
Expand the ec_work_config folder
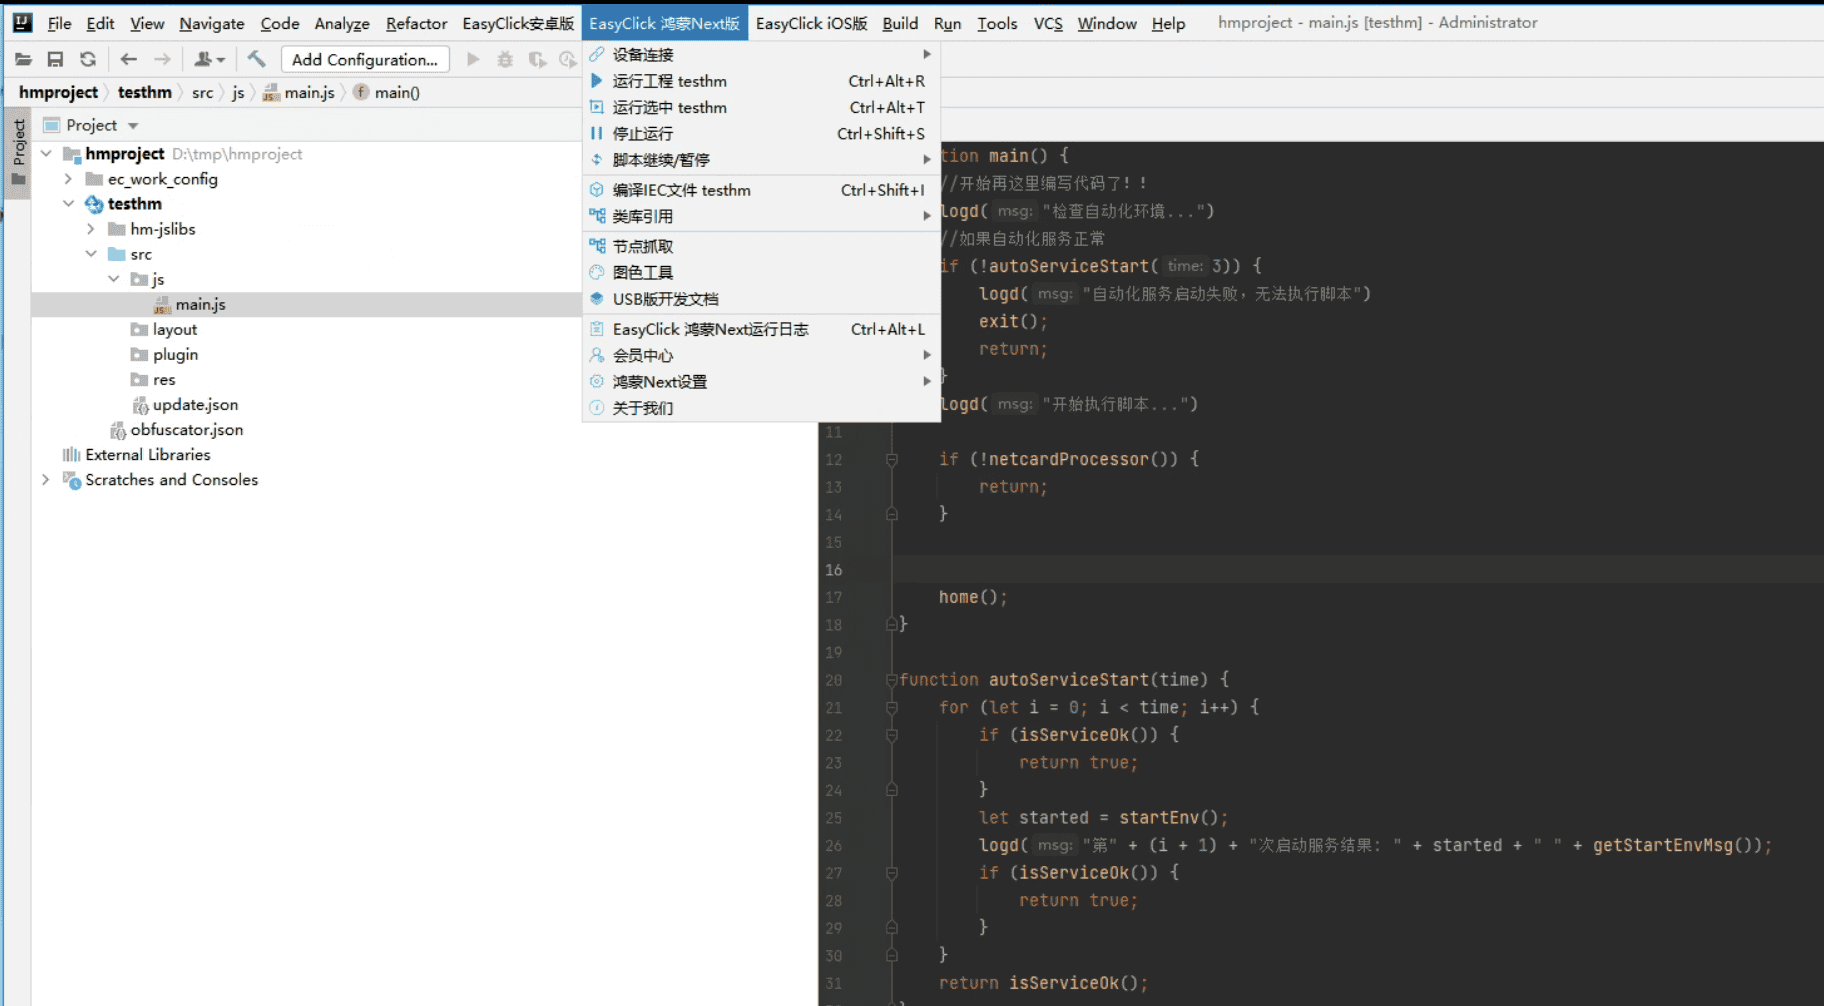(68, 179)
